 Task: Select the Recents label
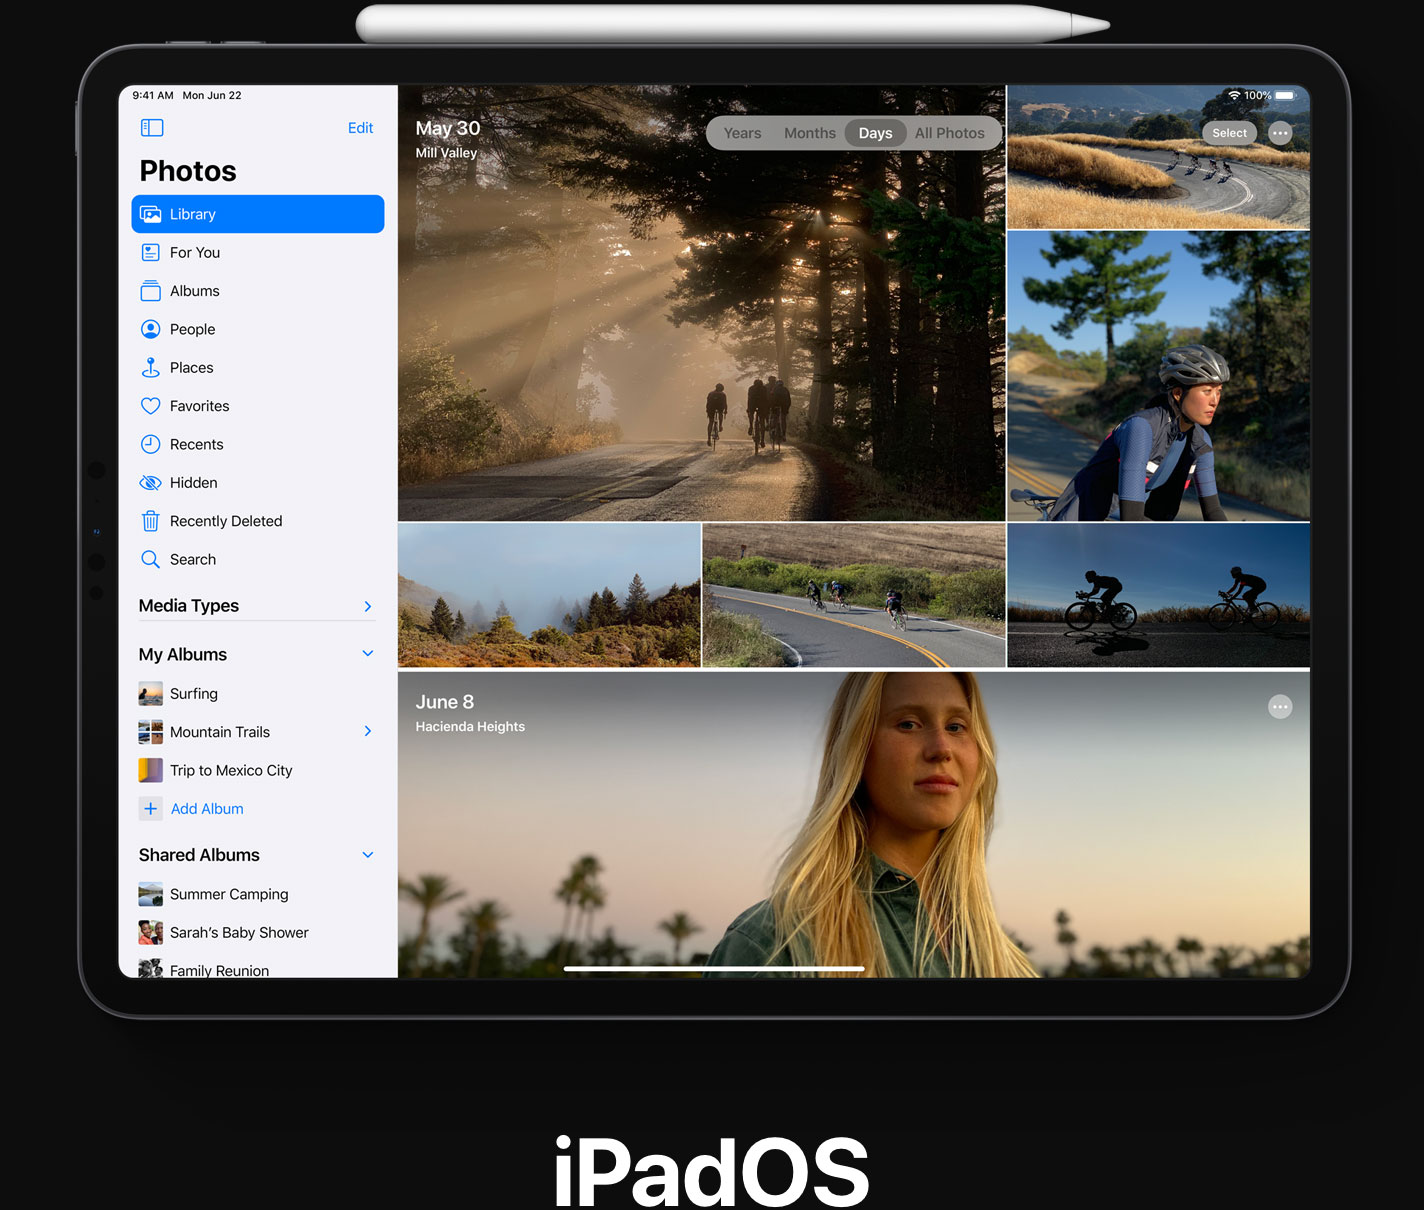197,444
